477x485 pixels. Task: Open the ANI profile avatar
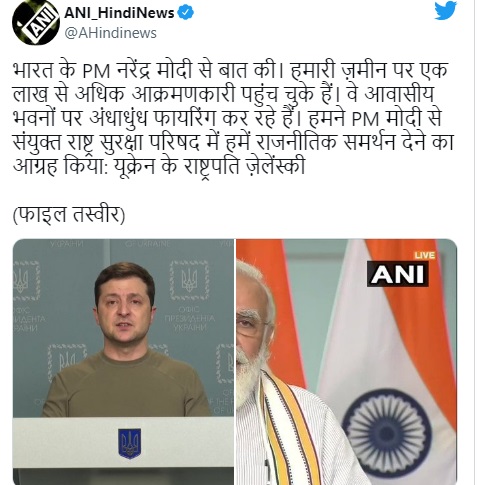(x=36, y=22)
